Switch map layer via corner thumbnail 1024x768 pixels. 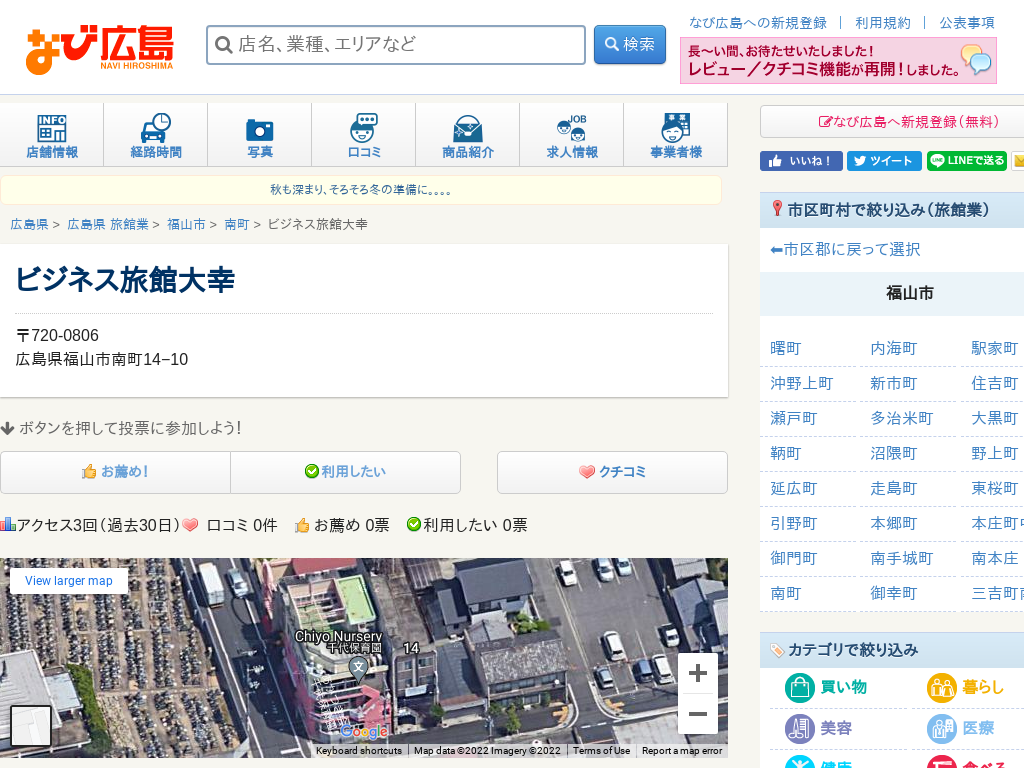[31, 726]
